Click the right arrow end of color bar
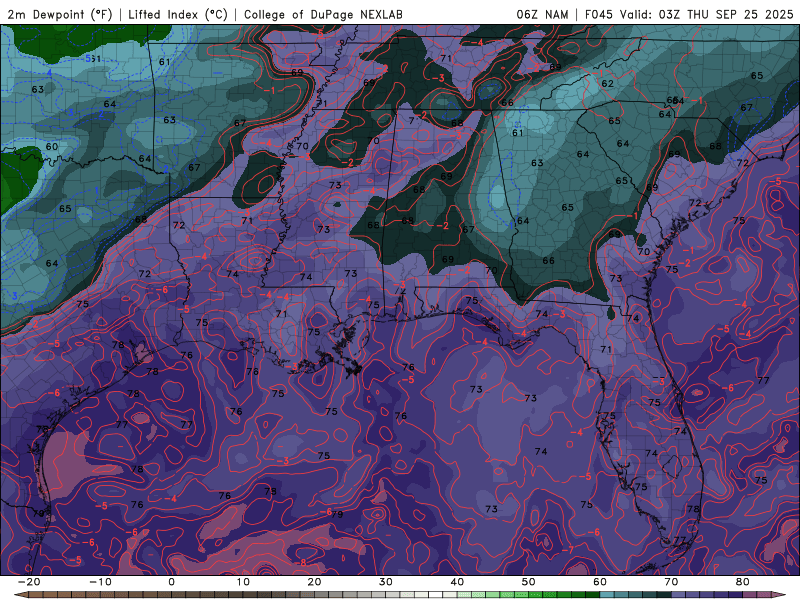Image resolution: width=800 pixels, height=600 pixels. (x=780, y=595)
